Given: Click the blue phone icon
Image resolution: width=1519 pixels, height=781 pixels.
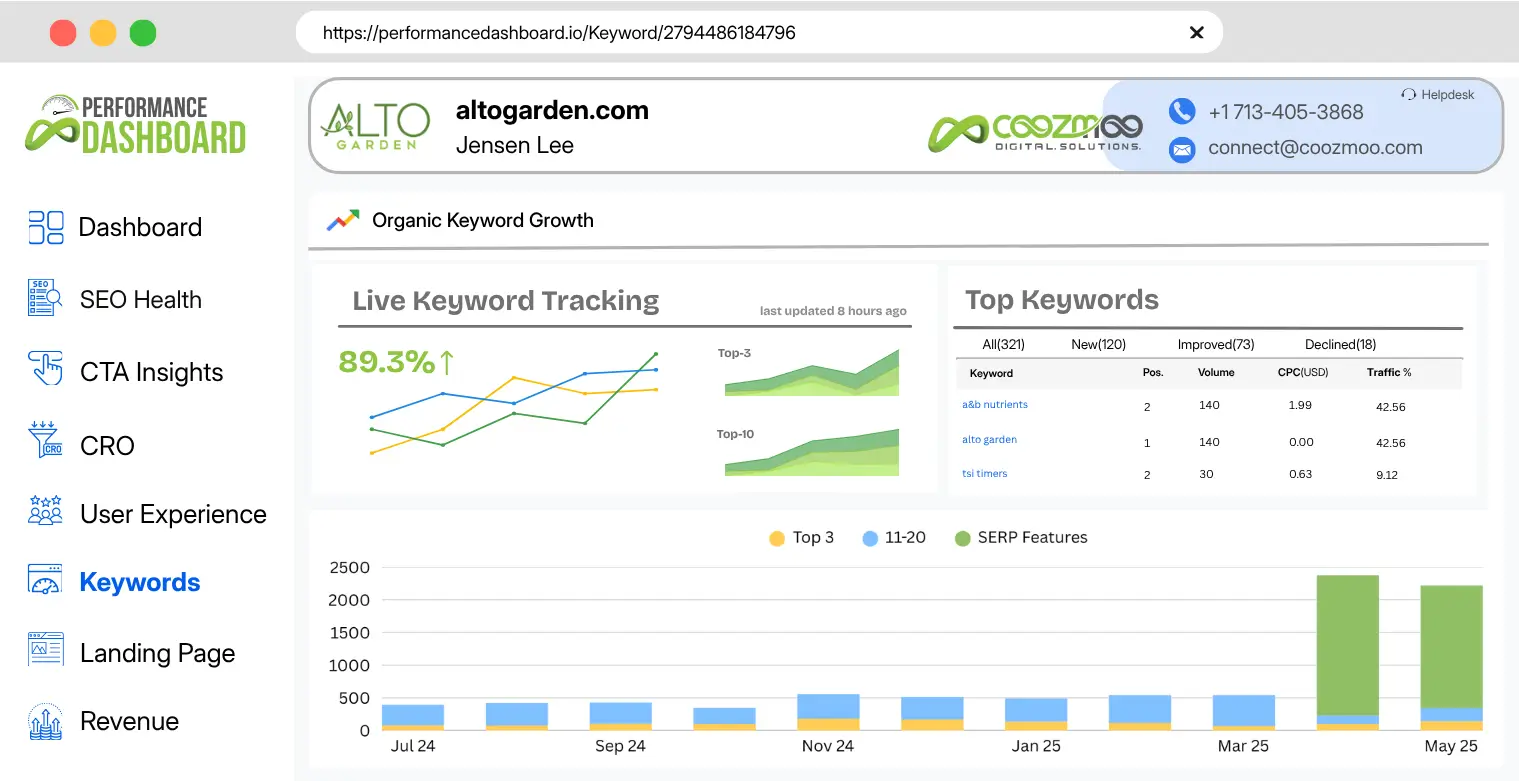Looking at the screenshot, I should pos(1182,111).
